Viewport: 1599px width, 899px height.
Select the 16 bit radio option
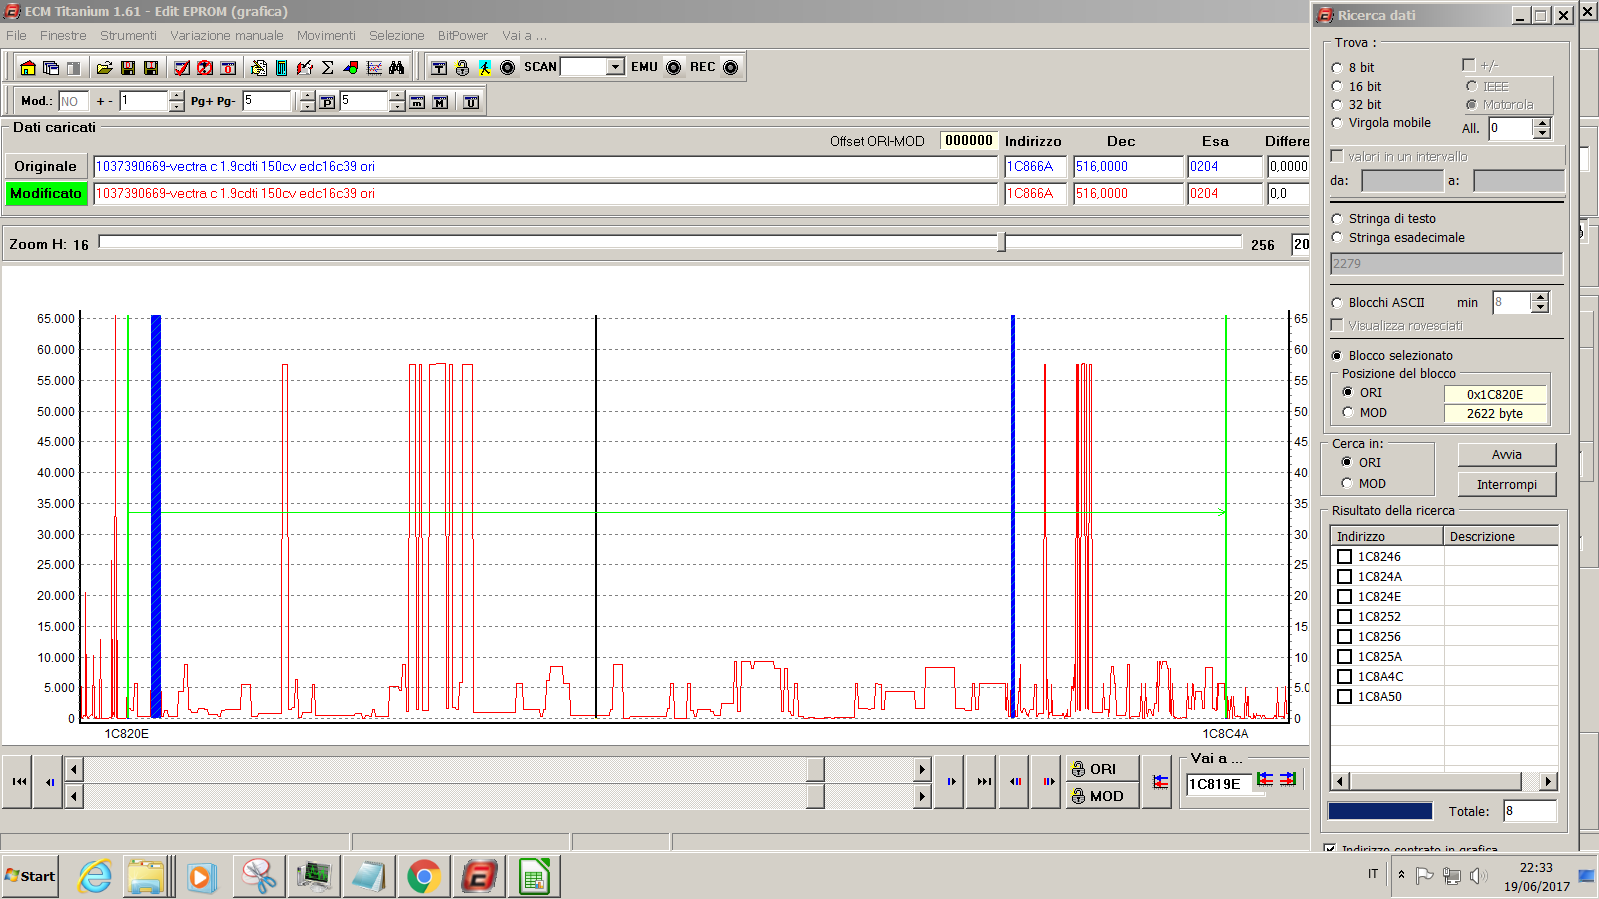(x=1337, y=87)
